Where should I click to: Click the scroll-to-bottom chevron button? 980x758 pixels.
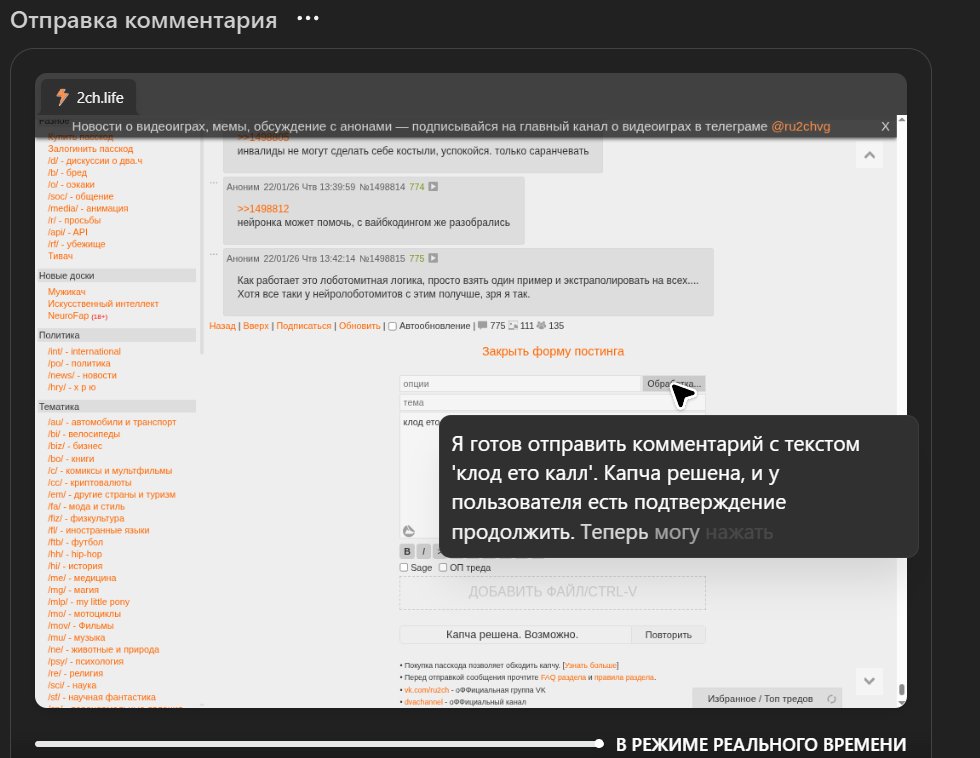(x=869, y=681)
